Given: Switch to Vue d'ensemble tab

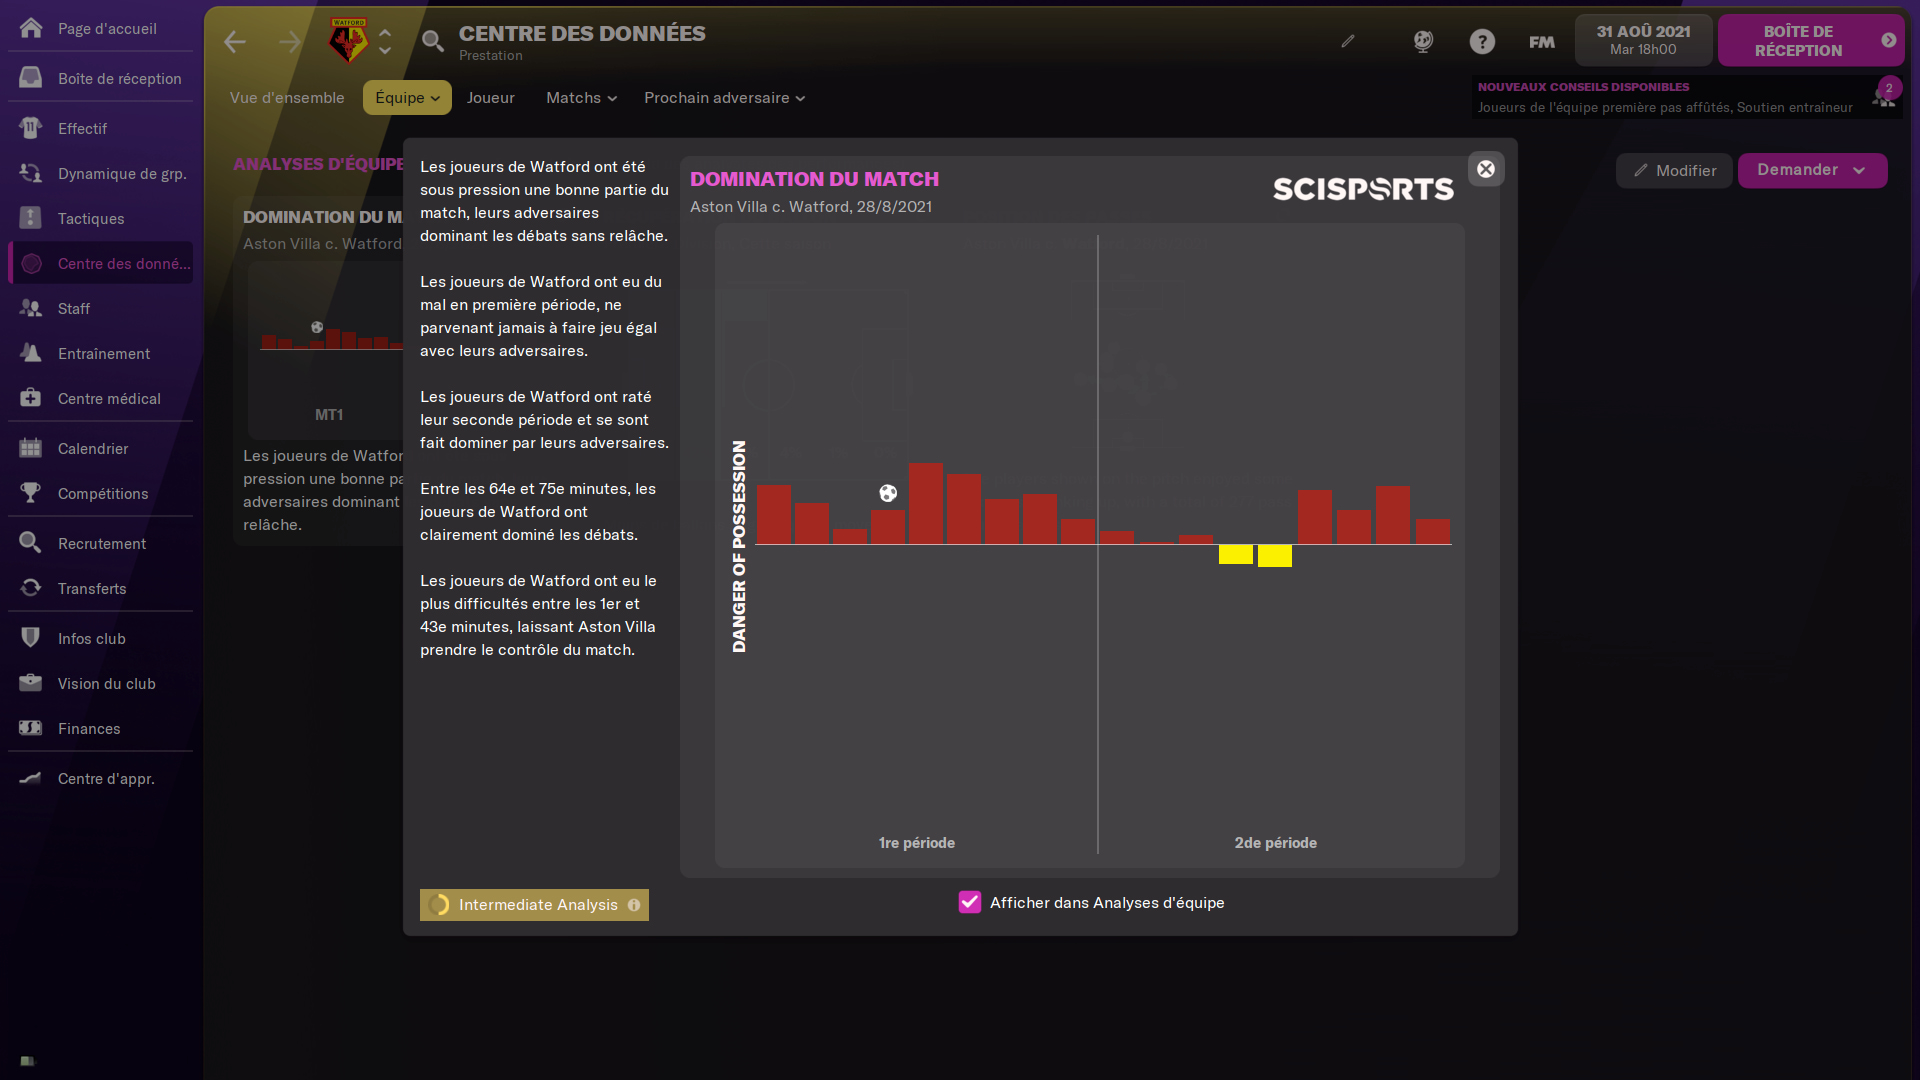Looking at the screenshot, I should (x=287, y=97).
